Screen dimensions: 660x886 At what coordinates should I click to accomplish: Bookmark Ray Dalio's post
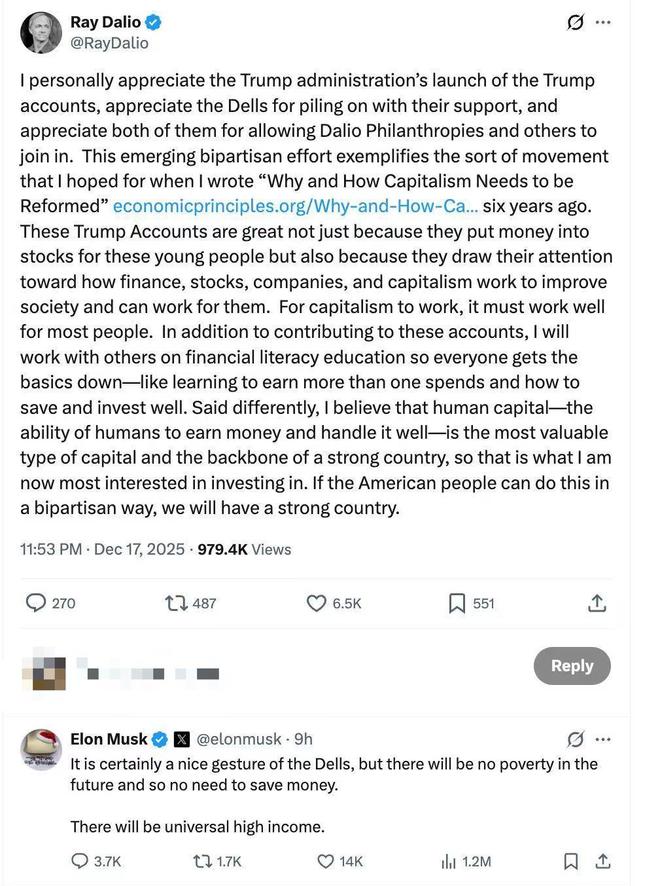(456, 603)
